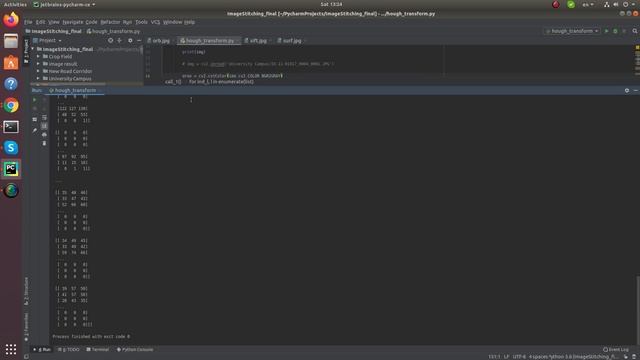This screenshot has height=360, width=640.
Task: Switch to the surf.jpg editor tab
Action: point(291,40)
